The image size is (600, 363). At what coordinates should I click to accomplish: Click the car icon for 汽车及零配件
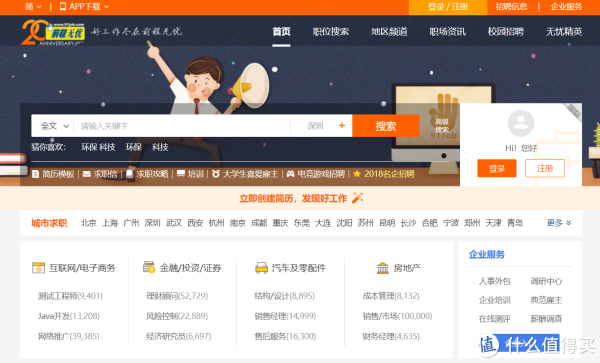261,268
